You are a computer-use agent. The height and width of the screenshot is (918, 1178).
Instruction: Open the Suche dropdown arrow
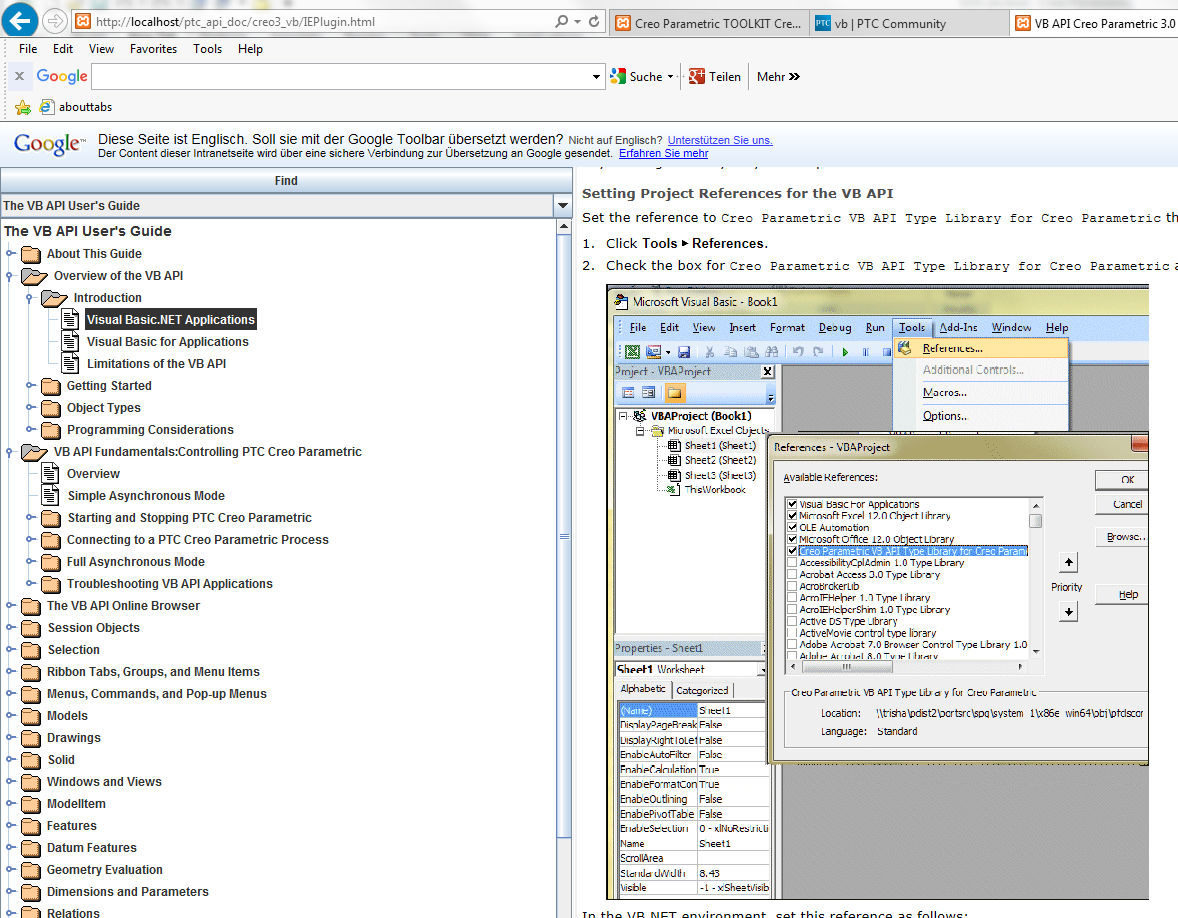click(670, 77)
